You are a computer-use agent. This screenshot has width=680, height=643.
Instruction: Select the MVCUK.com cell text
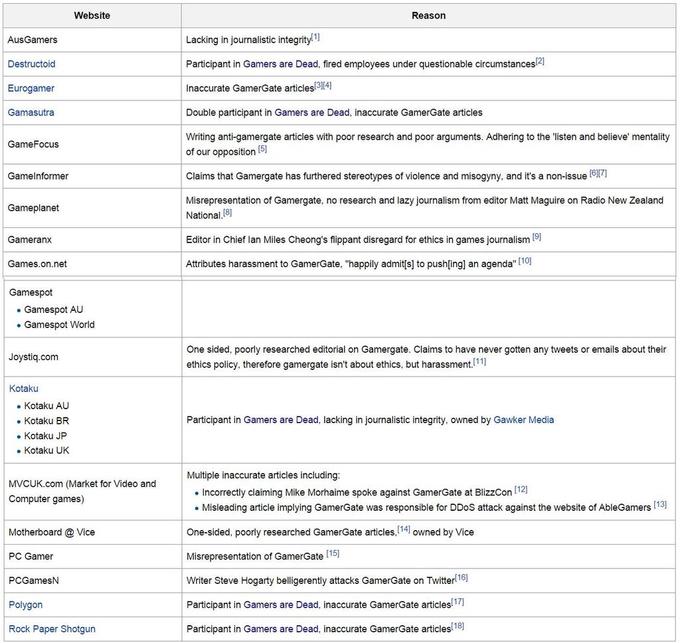coord(82,491)
